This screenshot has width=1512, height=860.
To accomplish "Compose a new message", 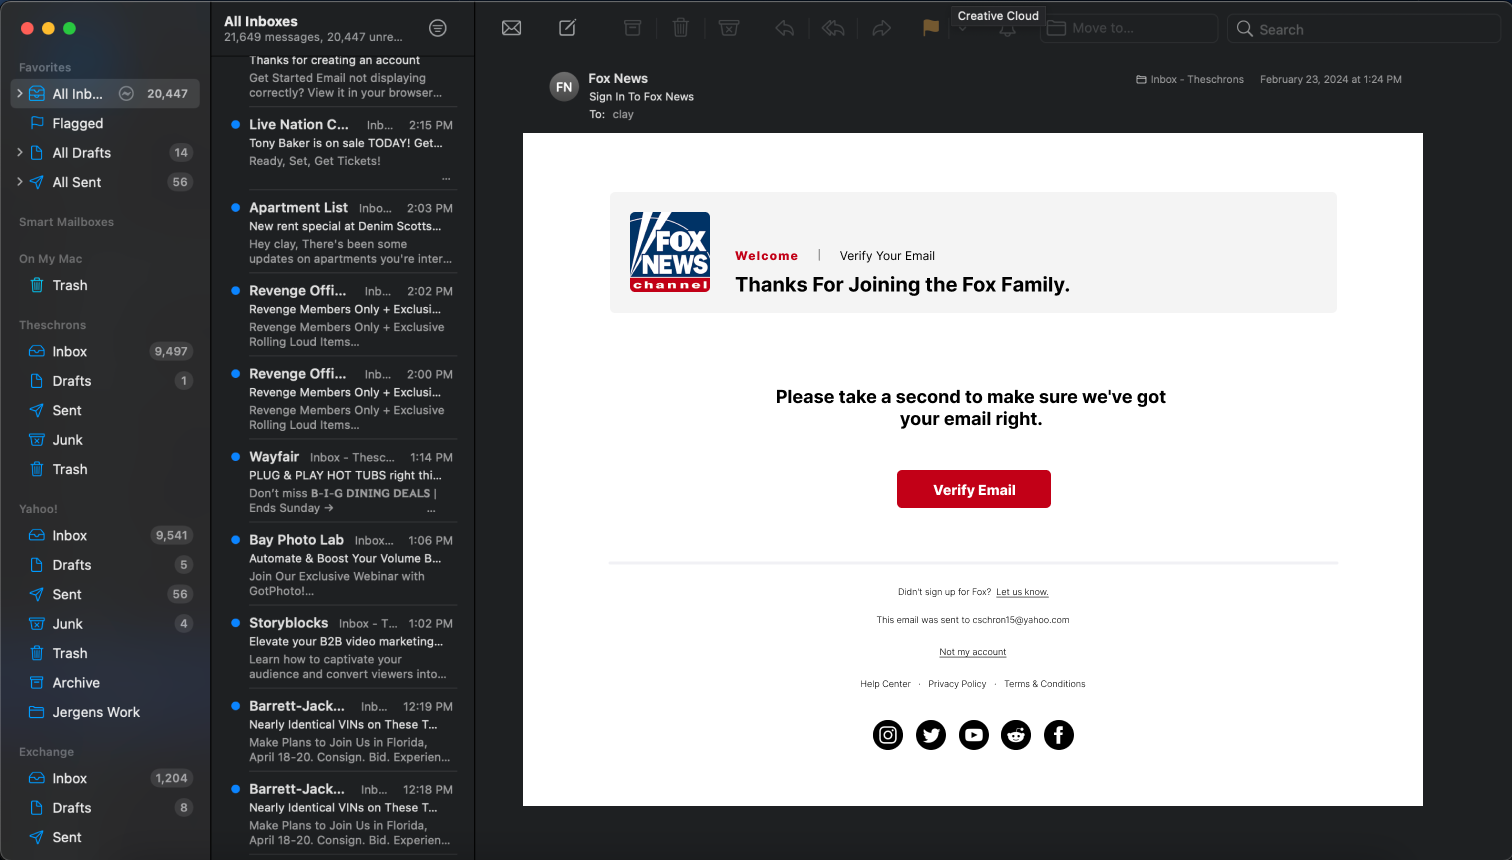I will point(567,28).
